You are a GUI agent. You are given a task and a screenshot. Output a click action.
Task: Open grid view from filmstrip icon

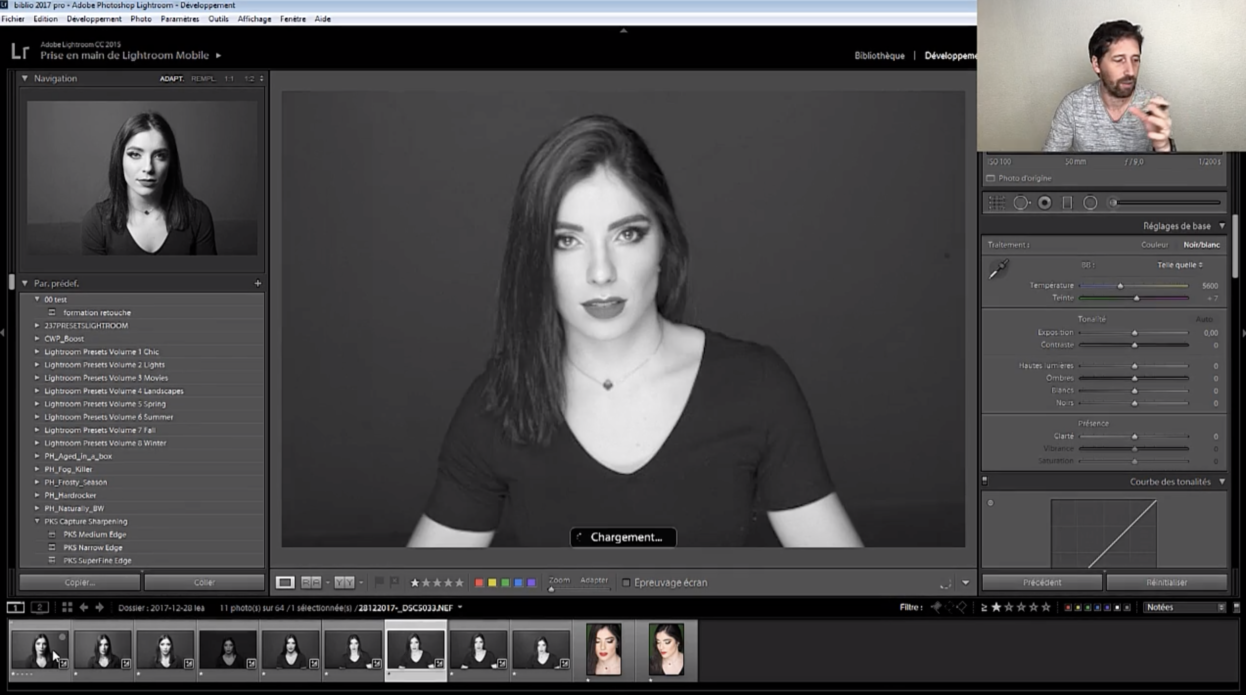pos(67,607)
